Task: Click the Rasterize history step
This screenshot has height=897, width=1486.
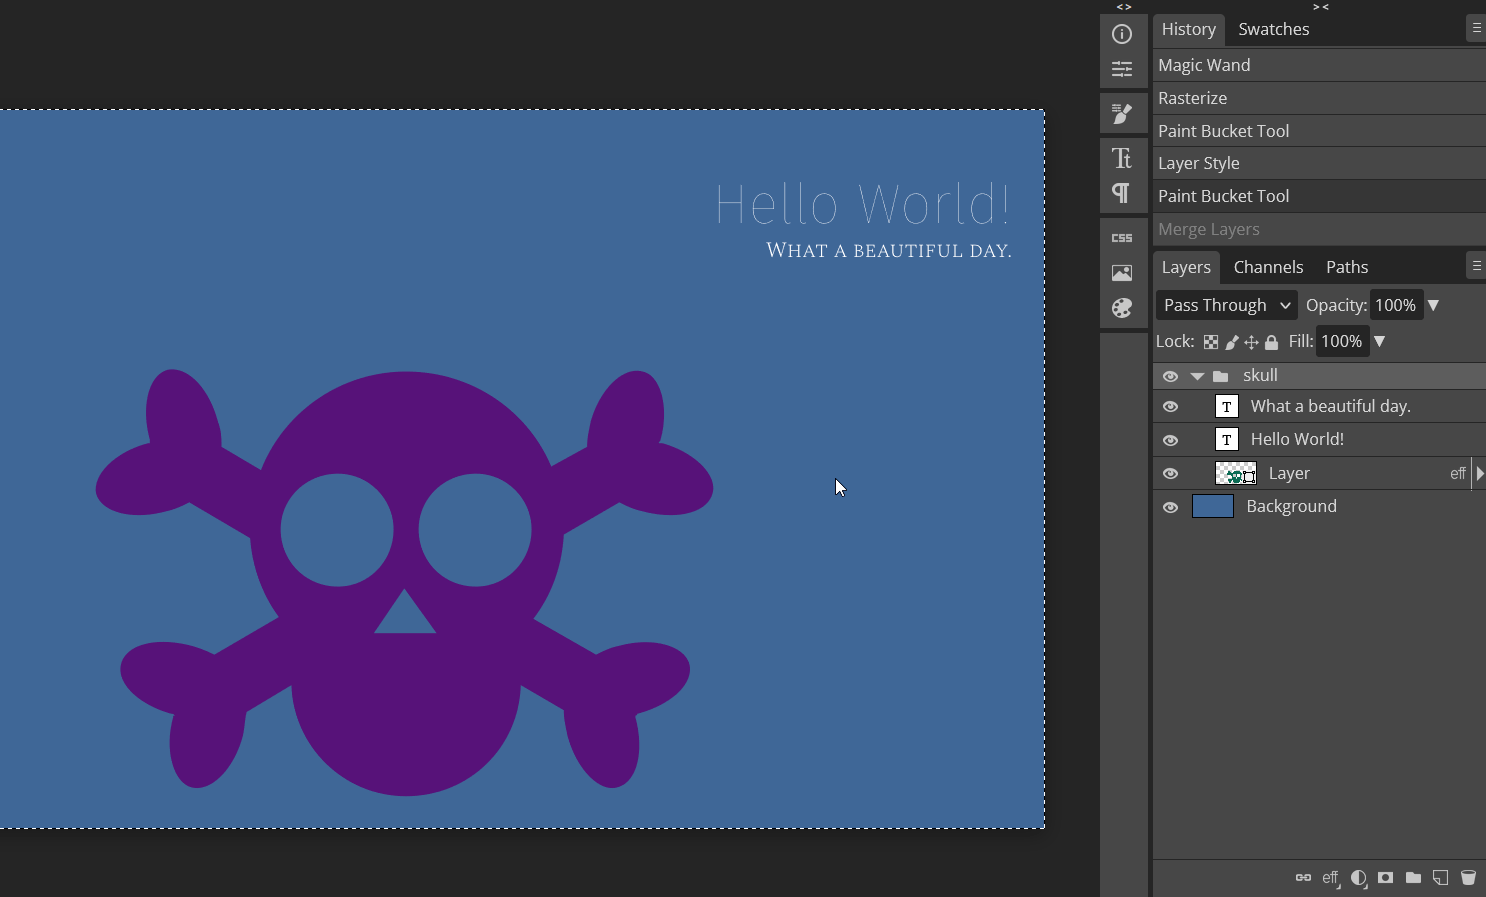Action: 1192,98
